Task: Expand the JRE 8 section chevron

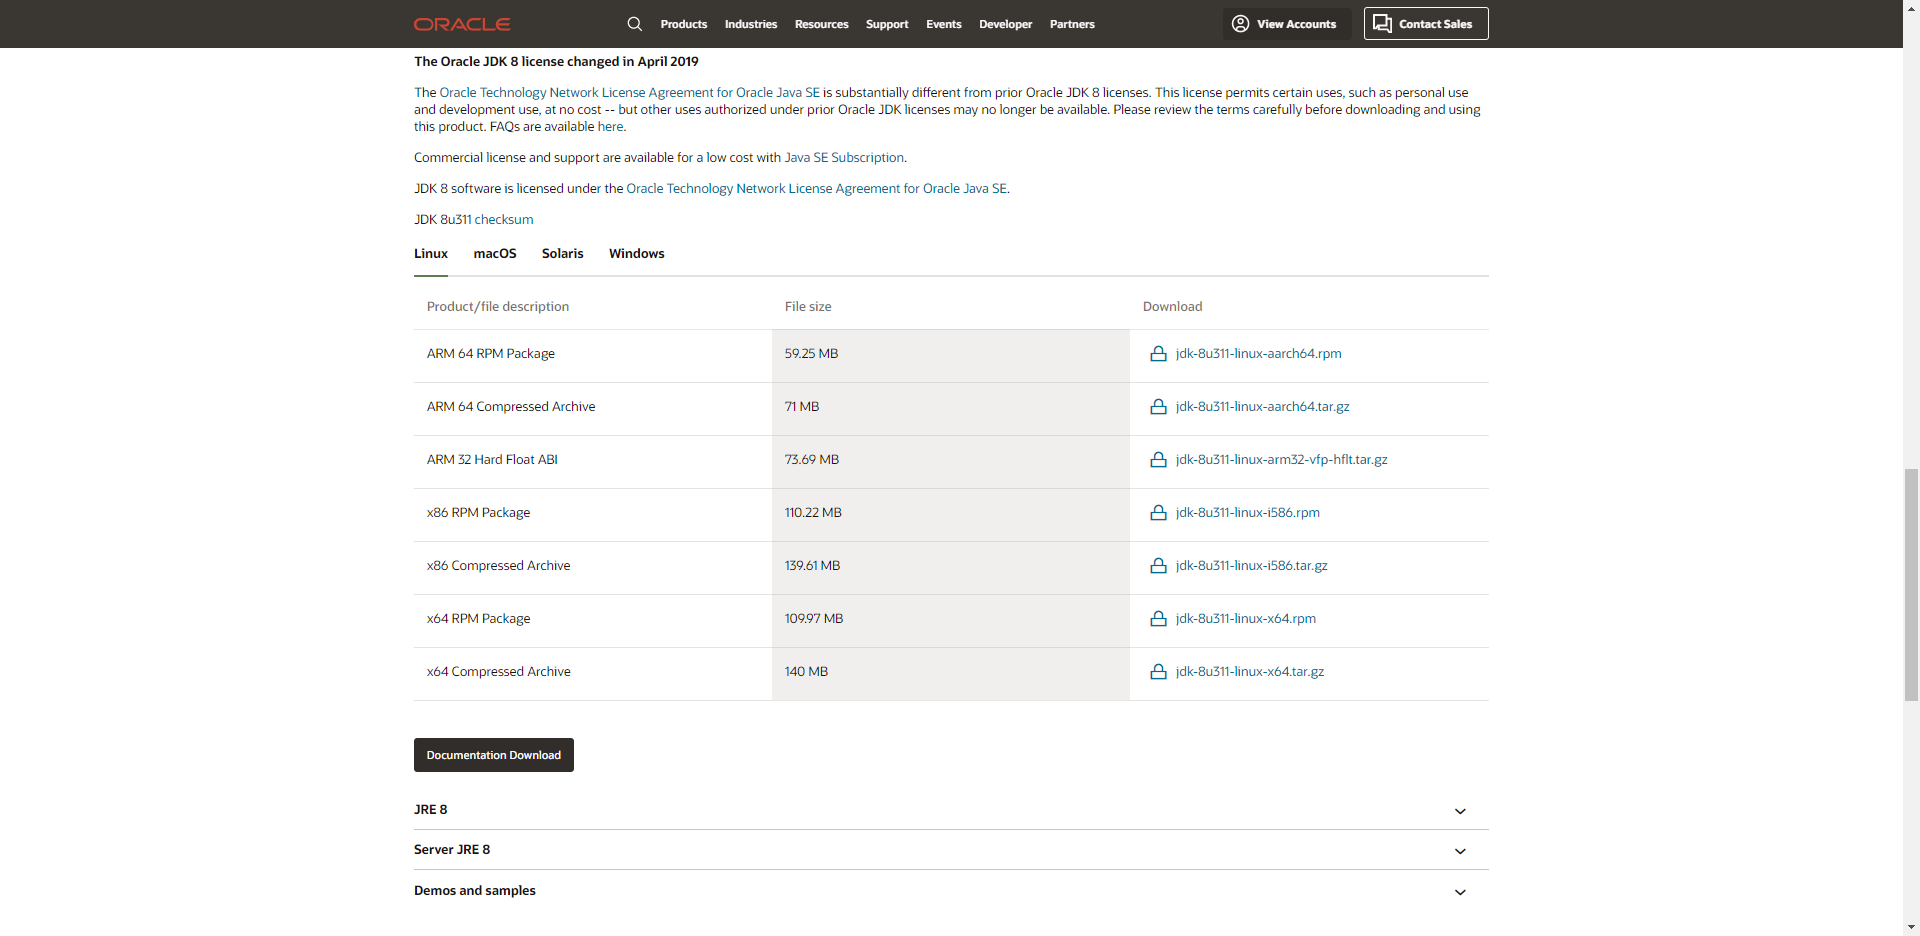Action: pyautogui.click(x=1460, y=811)
